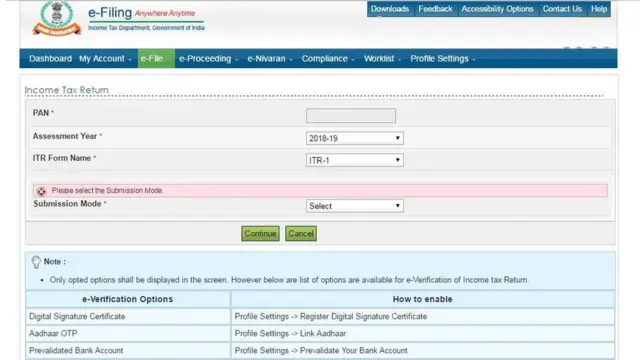Open the e-Nivaran menu
This screenshot has height=360, width=640.
pyautogui.click(x=270, y=59)
